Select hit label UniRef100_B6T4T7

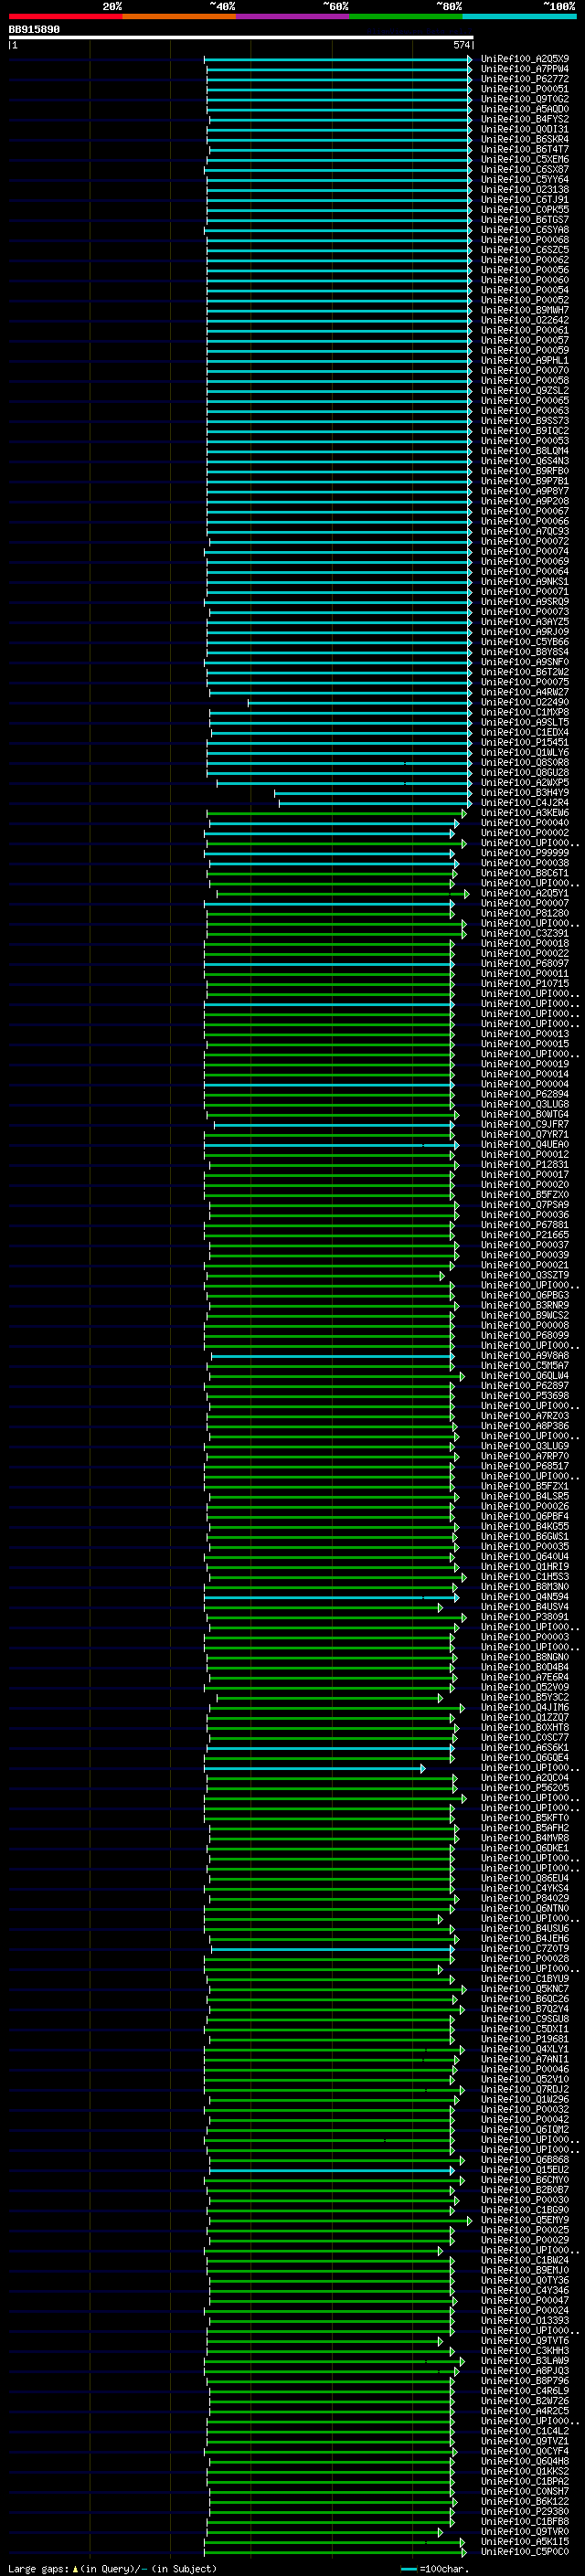(x=525, y=149)
